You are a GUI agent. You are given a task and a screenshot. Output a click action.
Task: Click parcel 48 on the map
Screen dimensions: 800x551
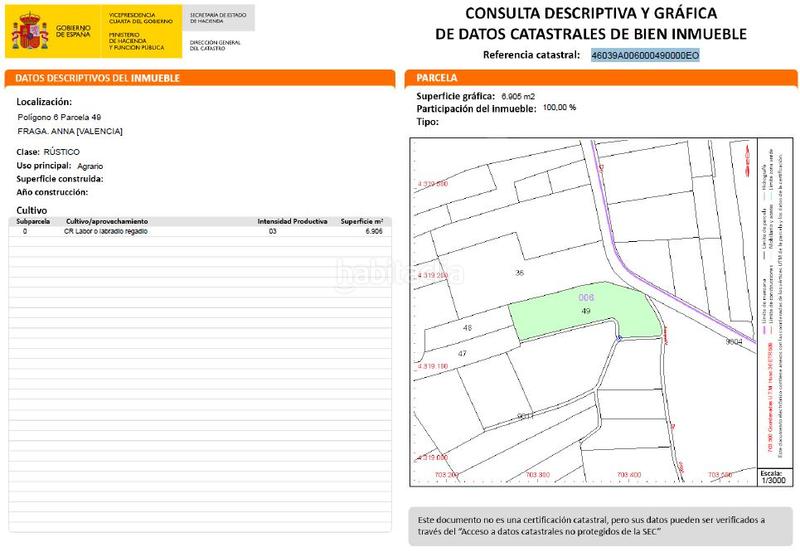(467, 328)
